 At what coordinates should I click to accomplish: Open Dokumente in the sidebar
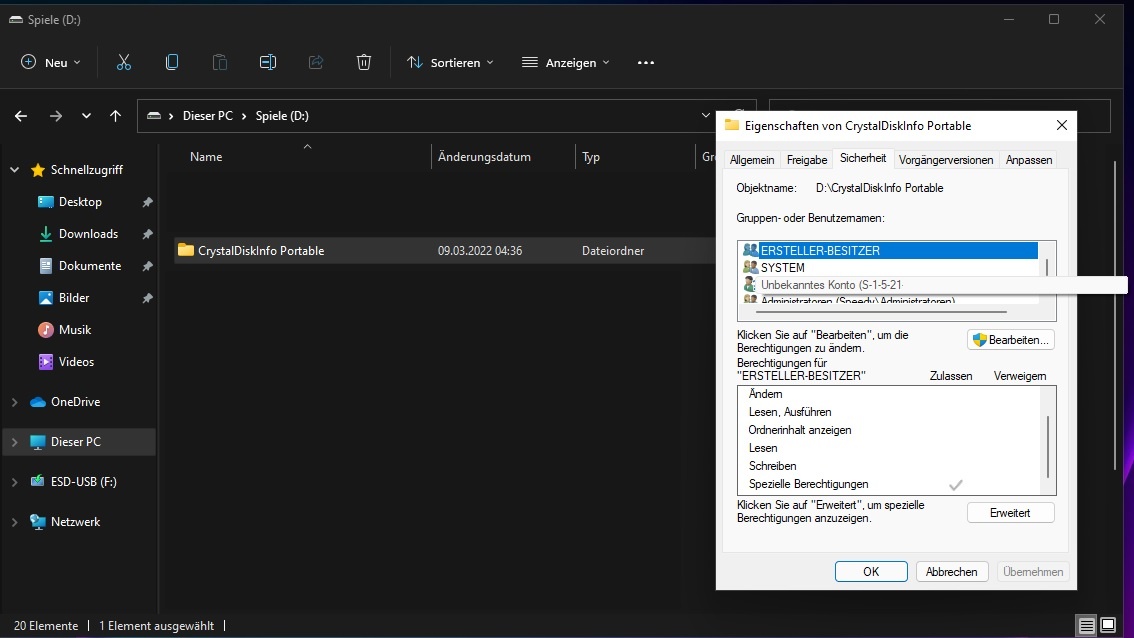[90, 265]
